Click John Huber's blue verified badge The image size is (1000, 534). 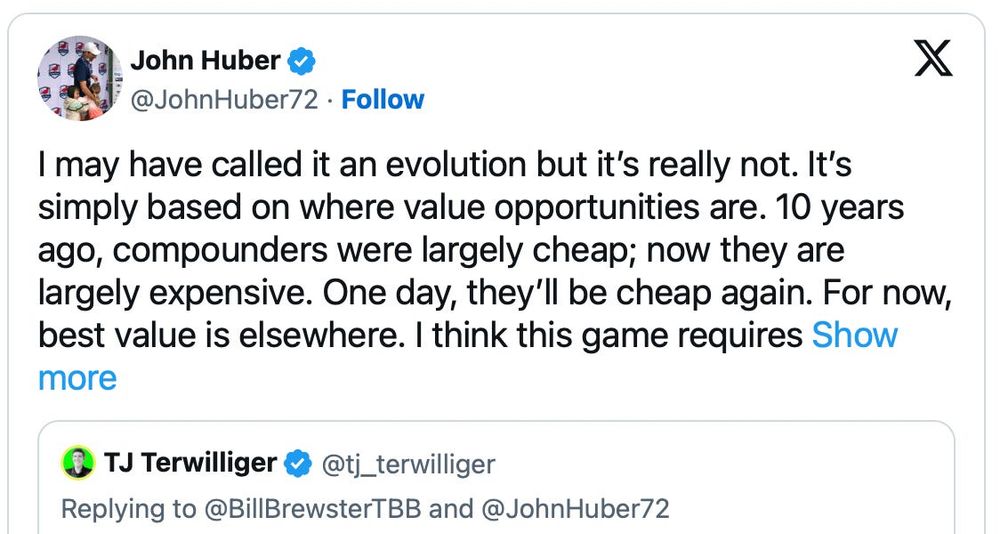(x=302, y=62)
